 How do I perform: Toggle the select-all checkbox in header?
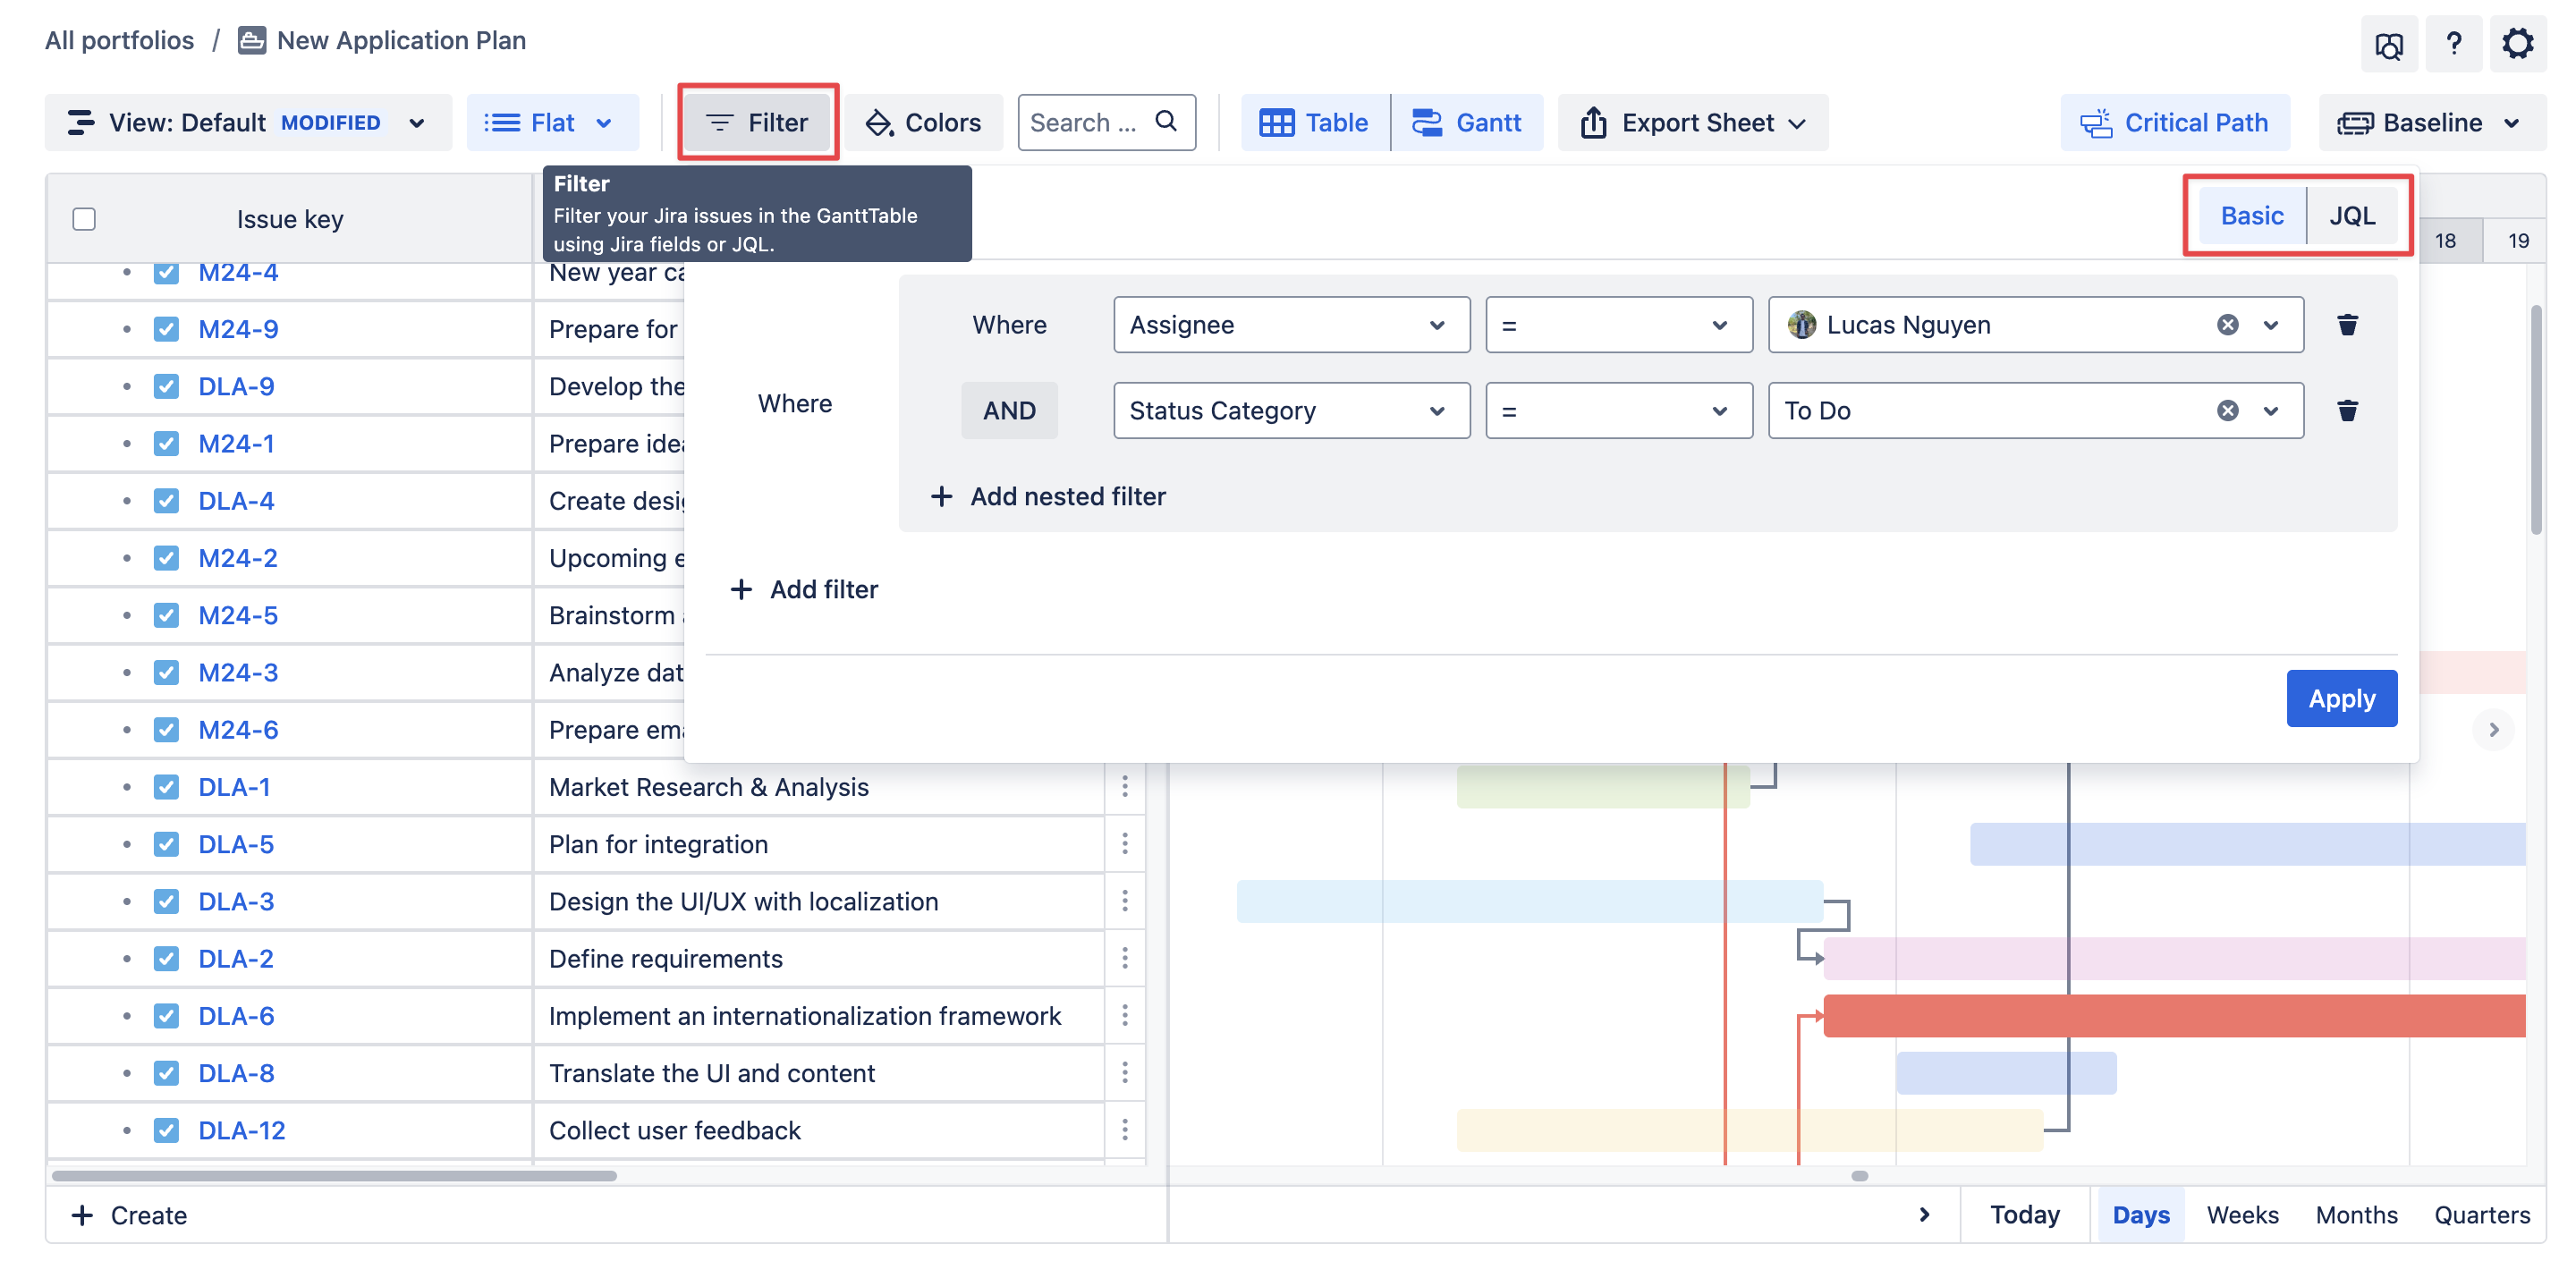(84, 219)
